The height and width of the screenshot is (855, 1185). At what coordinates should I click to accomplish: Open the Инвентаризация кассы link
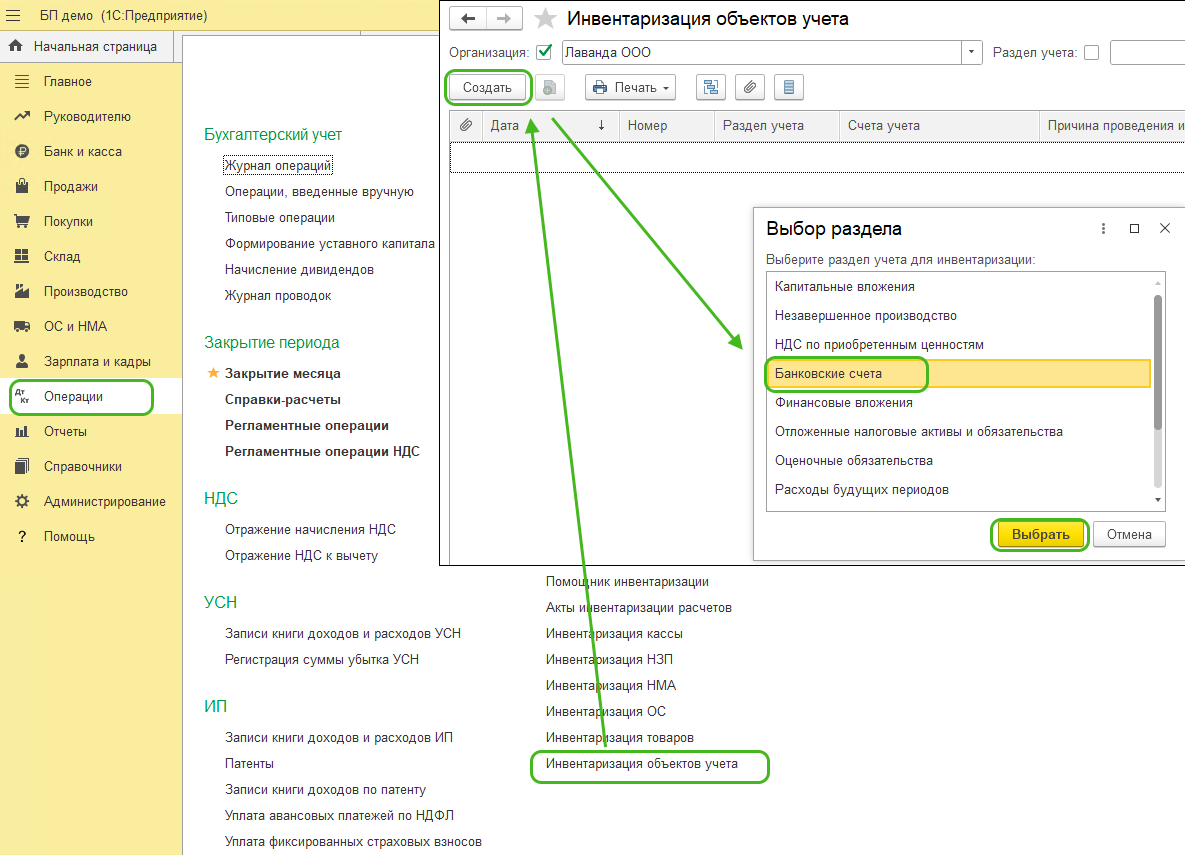(x=614, y=634)
